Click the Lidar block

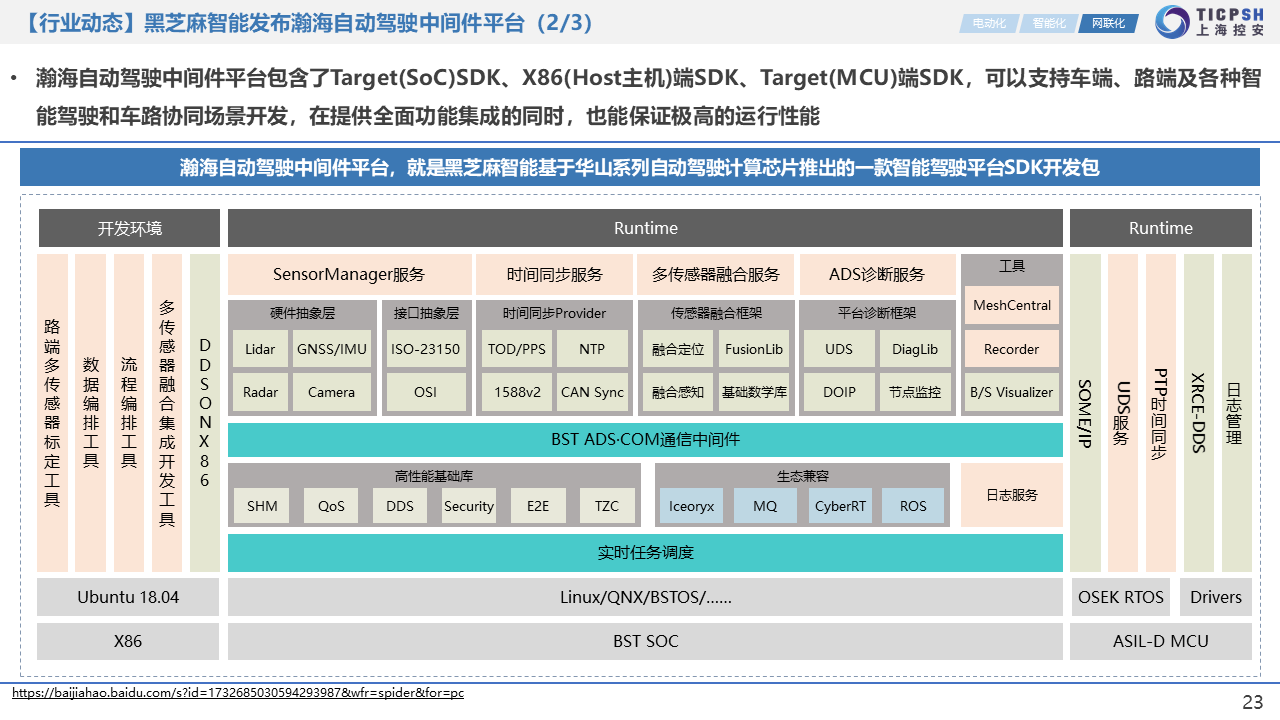point(260,349)
